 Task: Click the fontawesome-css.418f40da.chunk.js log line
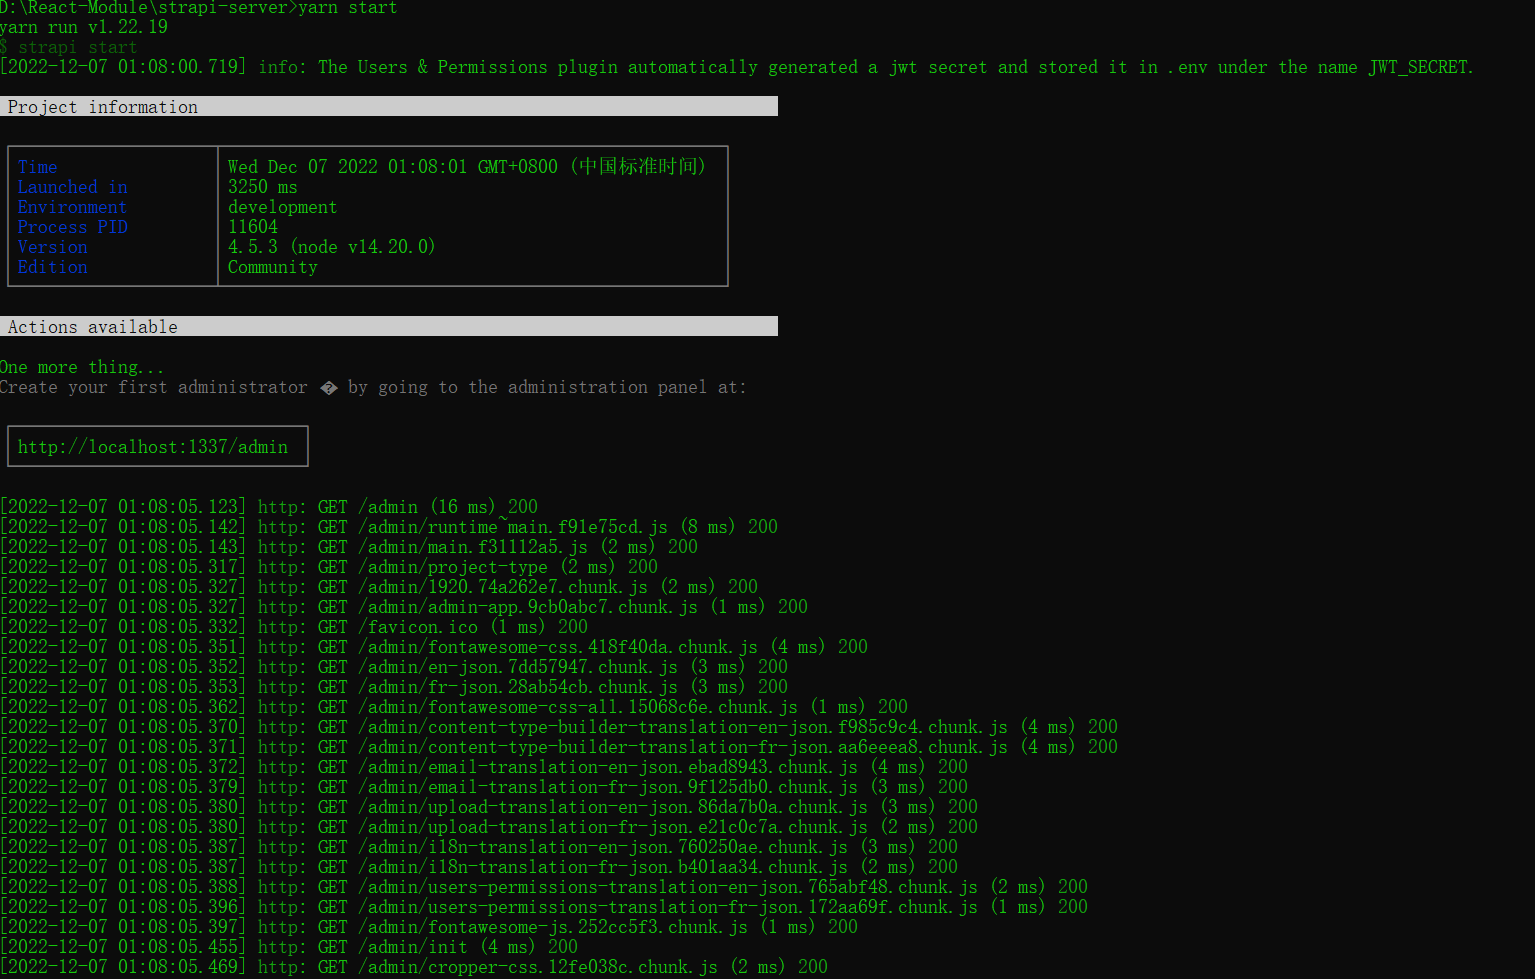(x=434, y=647)
